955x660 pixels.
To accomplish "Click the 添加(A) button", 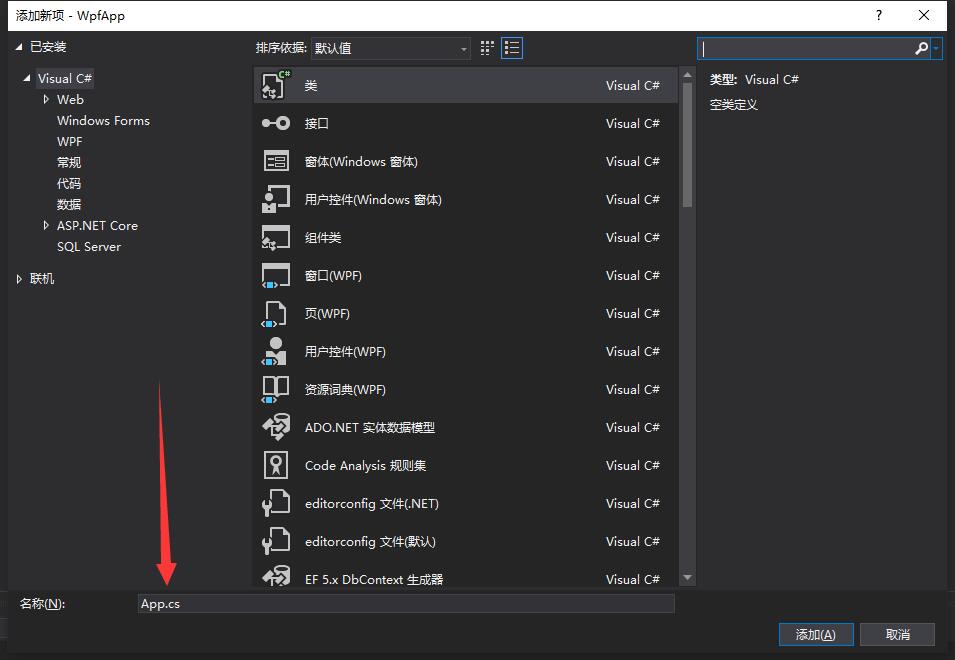I will [x=816, y=634].
